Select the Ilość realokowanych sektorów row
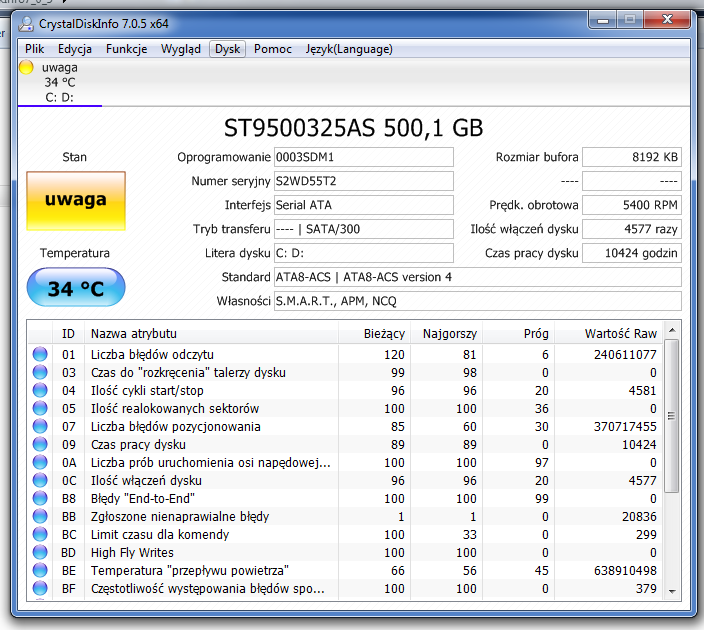The image size is (704, 630). pos(345,408)
